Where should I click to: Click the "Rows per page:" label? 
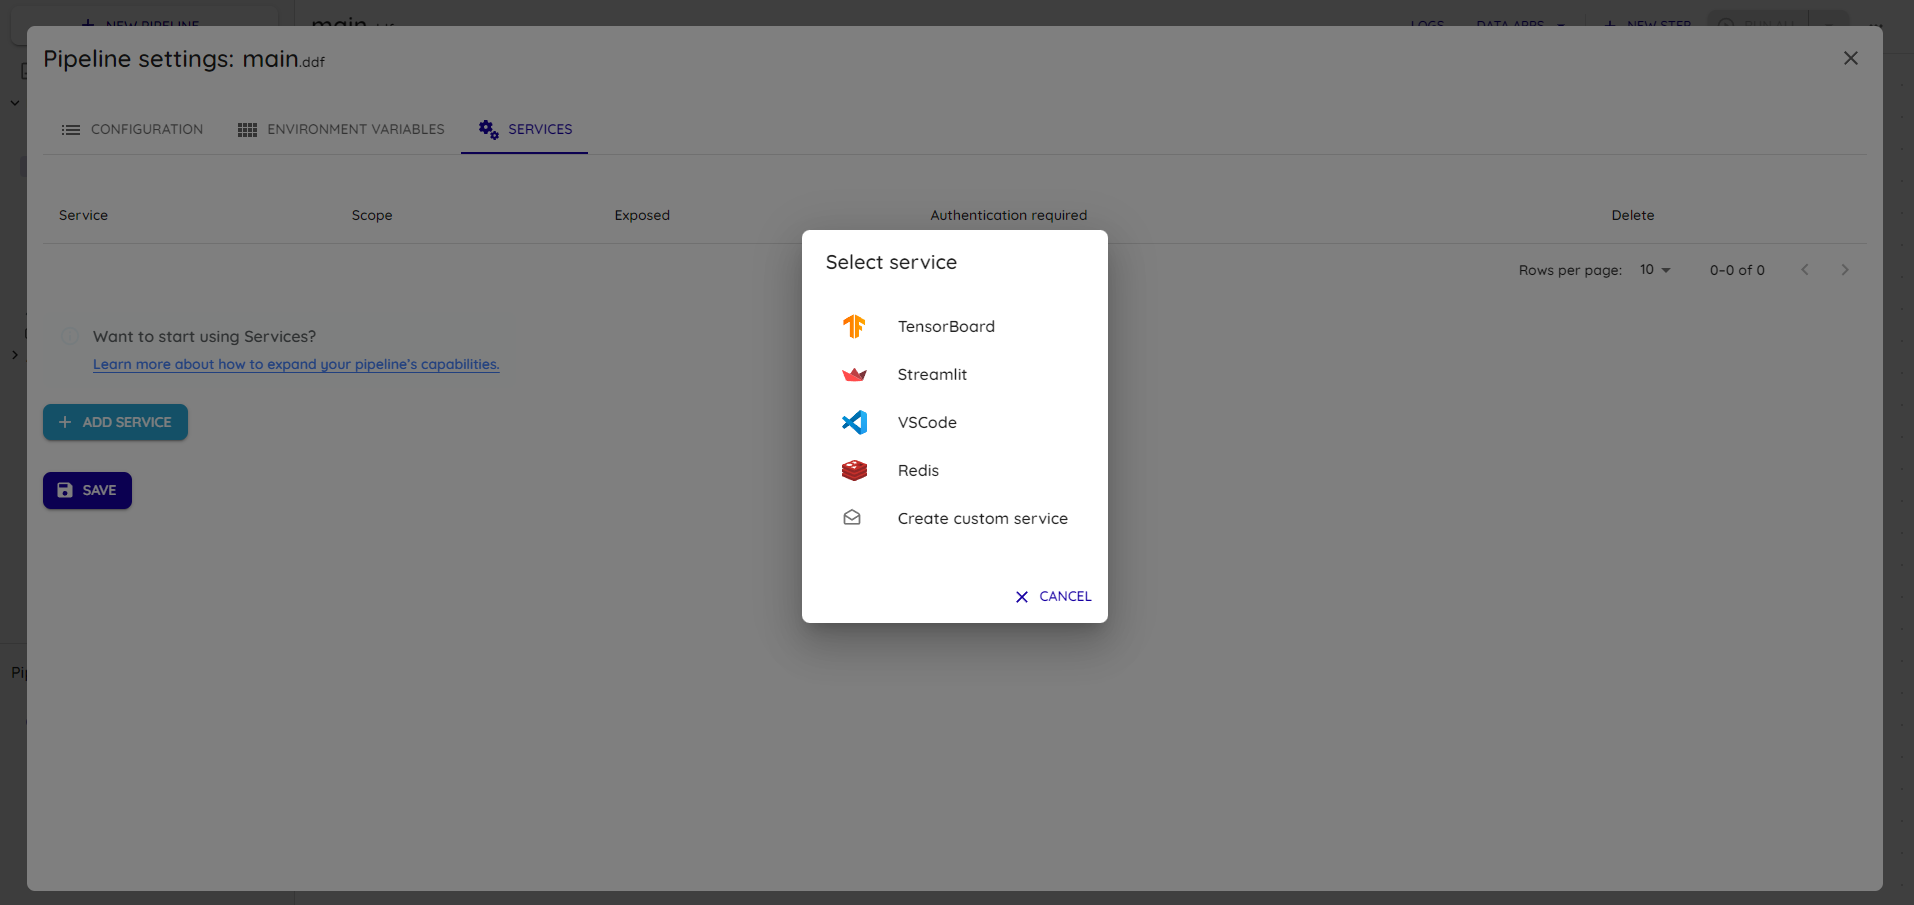1570,270
